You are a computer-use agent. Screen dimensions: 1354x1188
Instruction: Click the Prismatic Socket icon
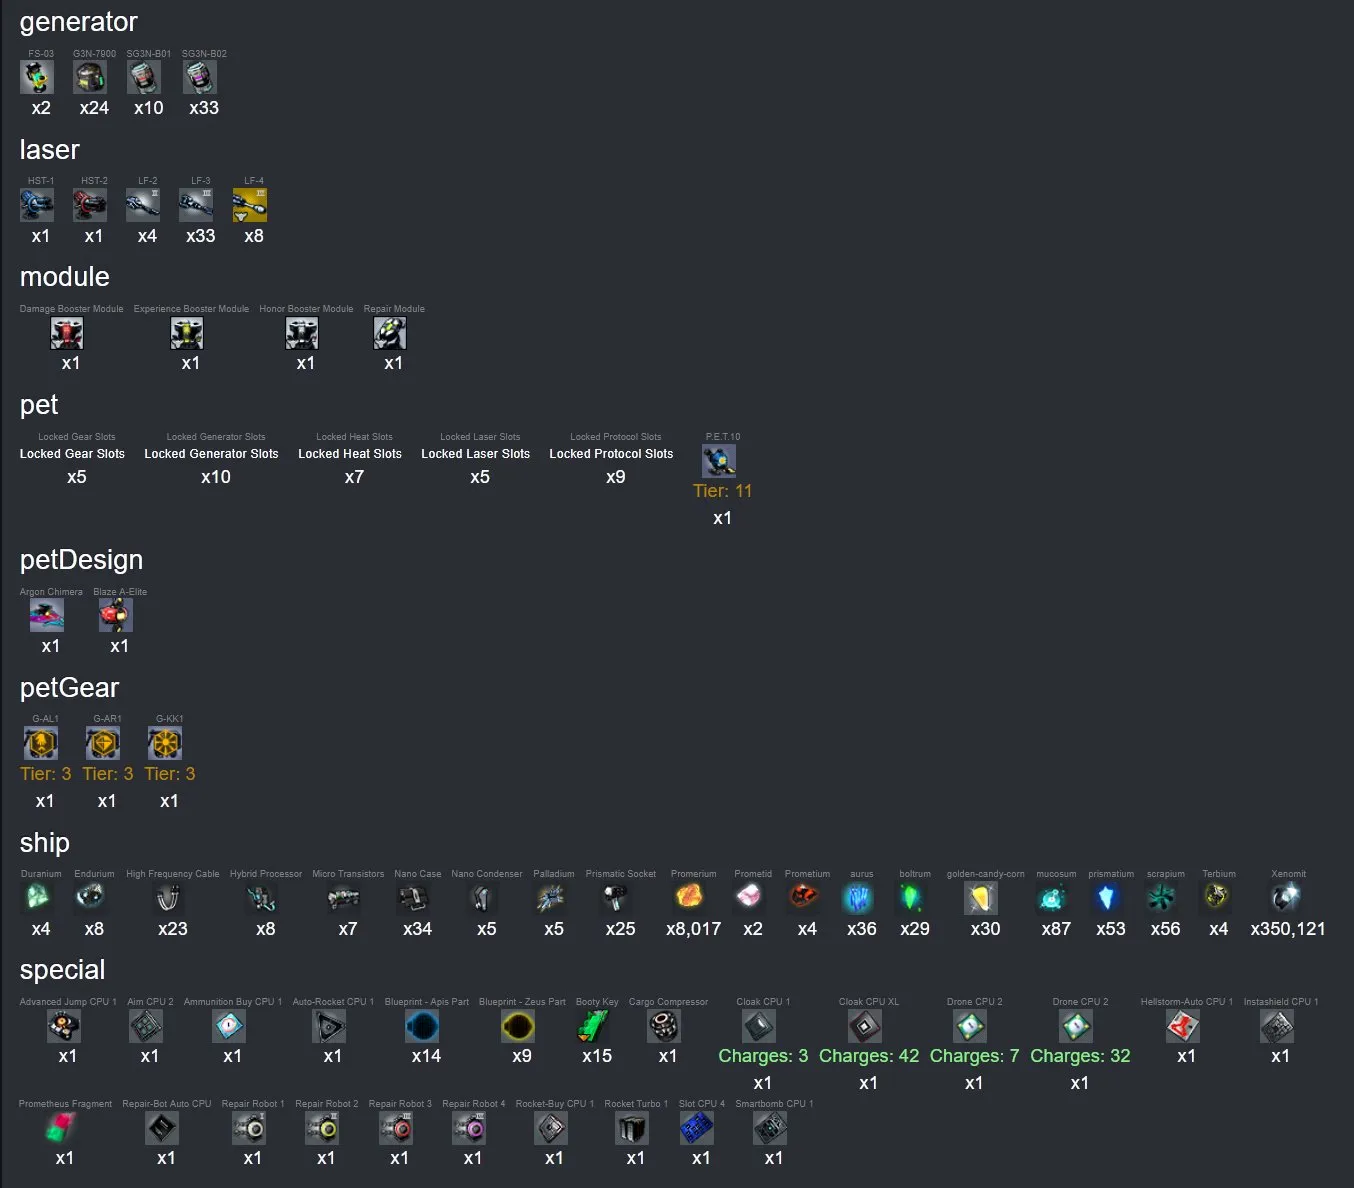[x=617, y=898]
